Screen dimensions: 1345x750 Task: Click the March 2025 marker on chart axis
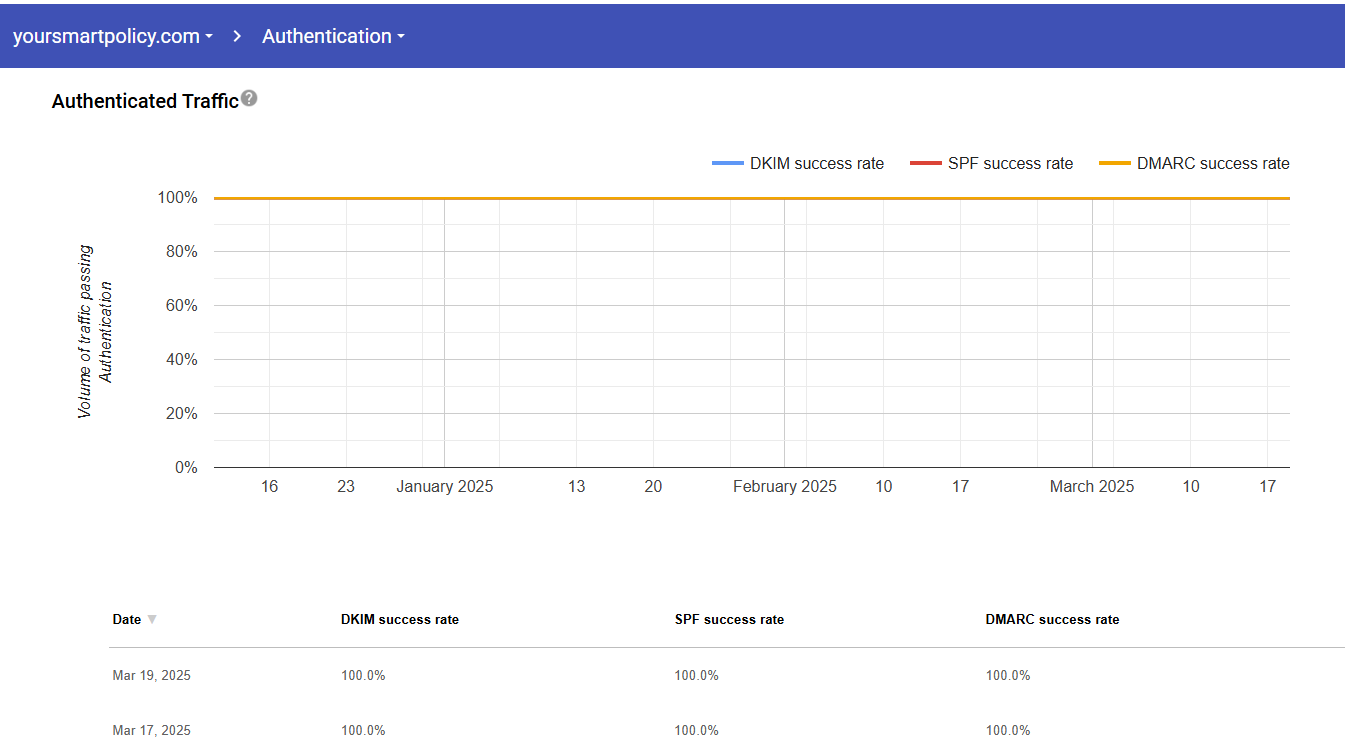pyautogui.click(x=1091, y=487)
